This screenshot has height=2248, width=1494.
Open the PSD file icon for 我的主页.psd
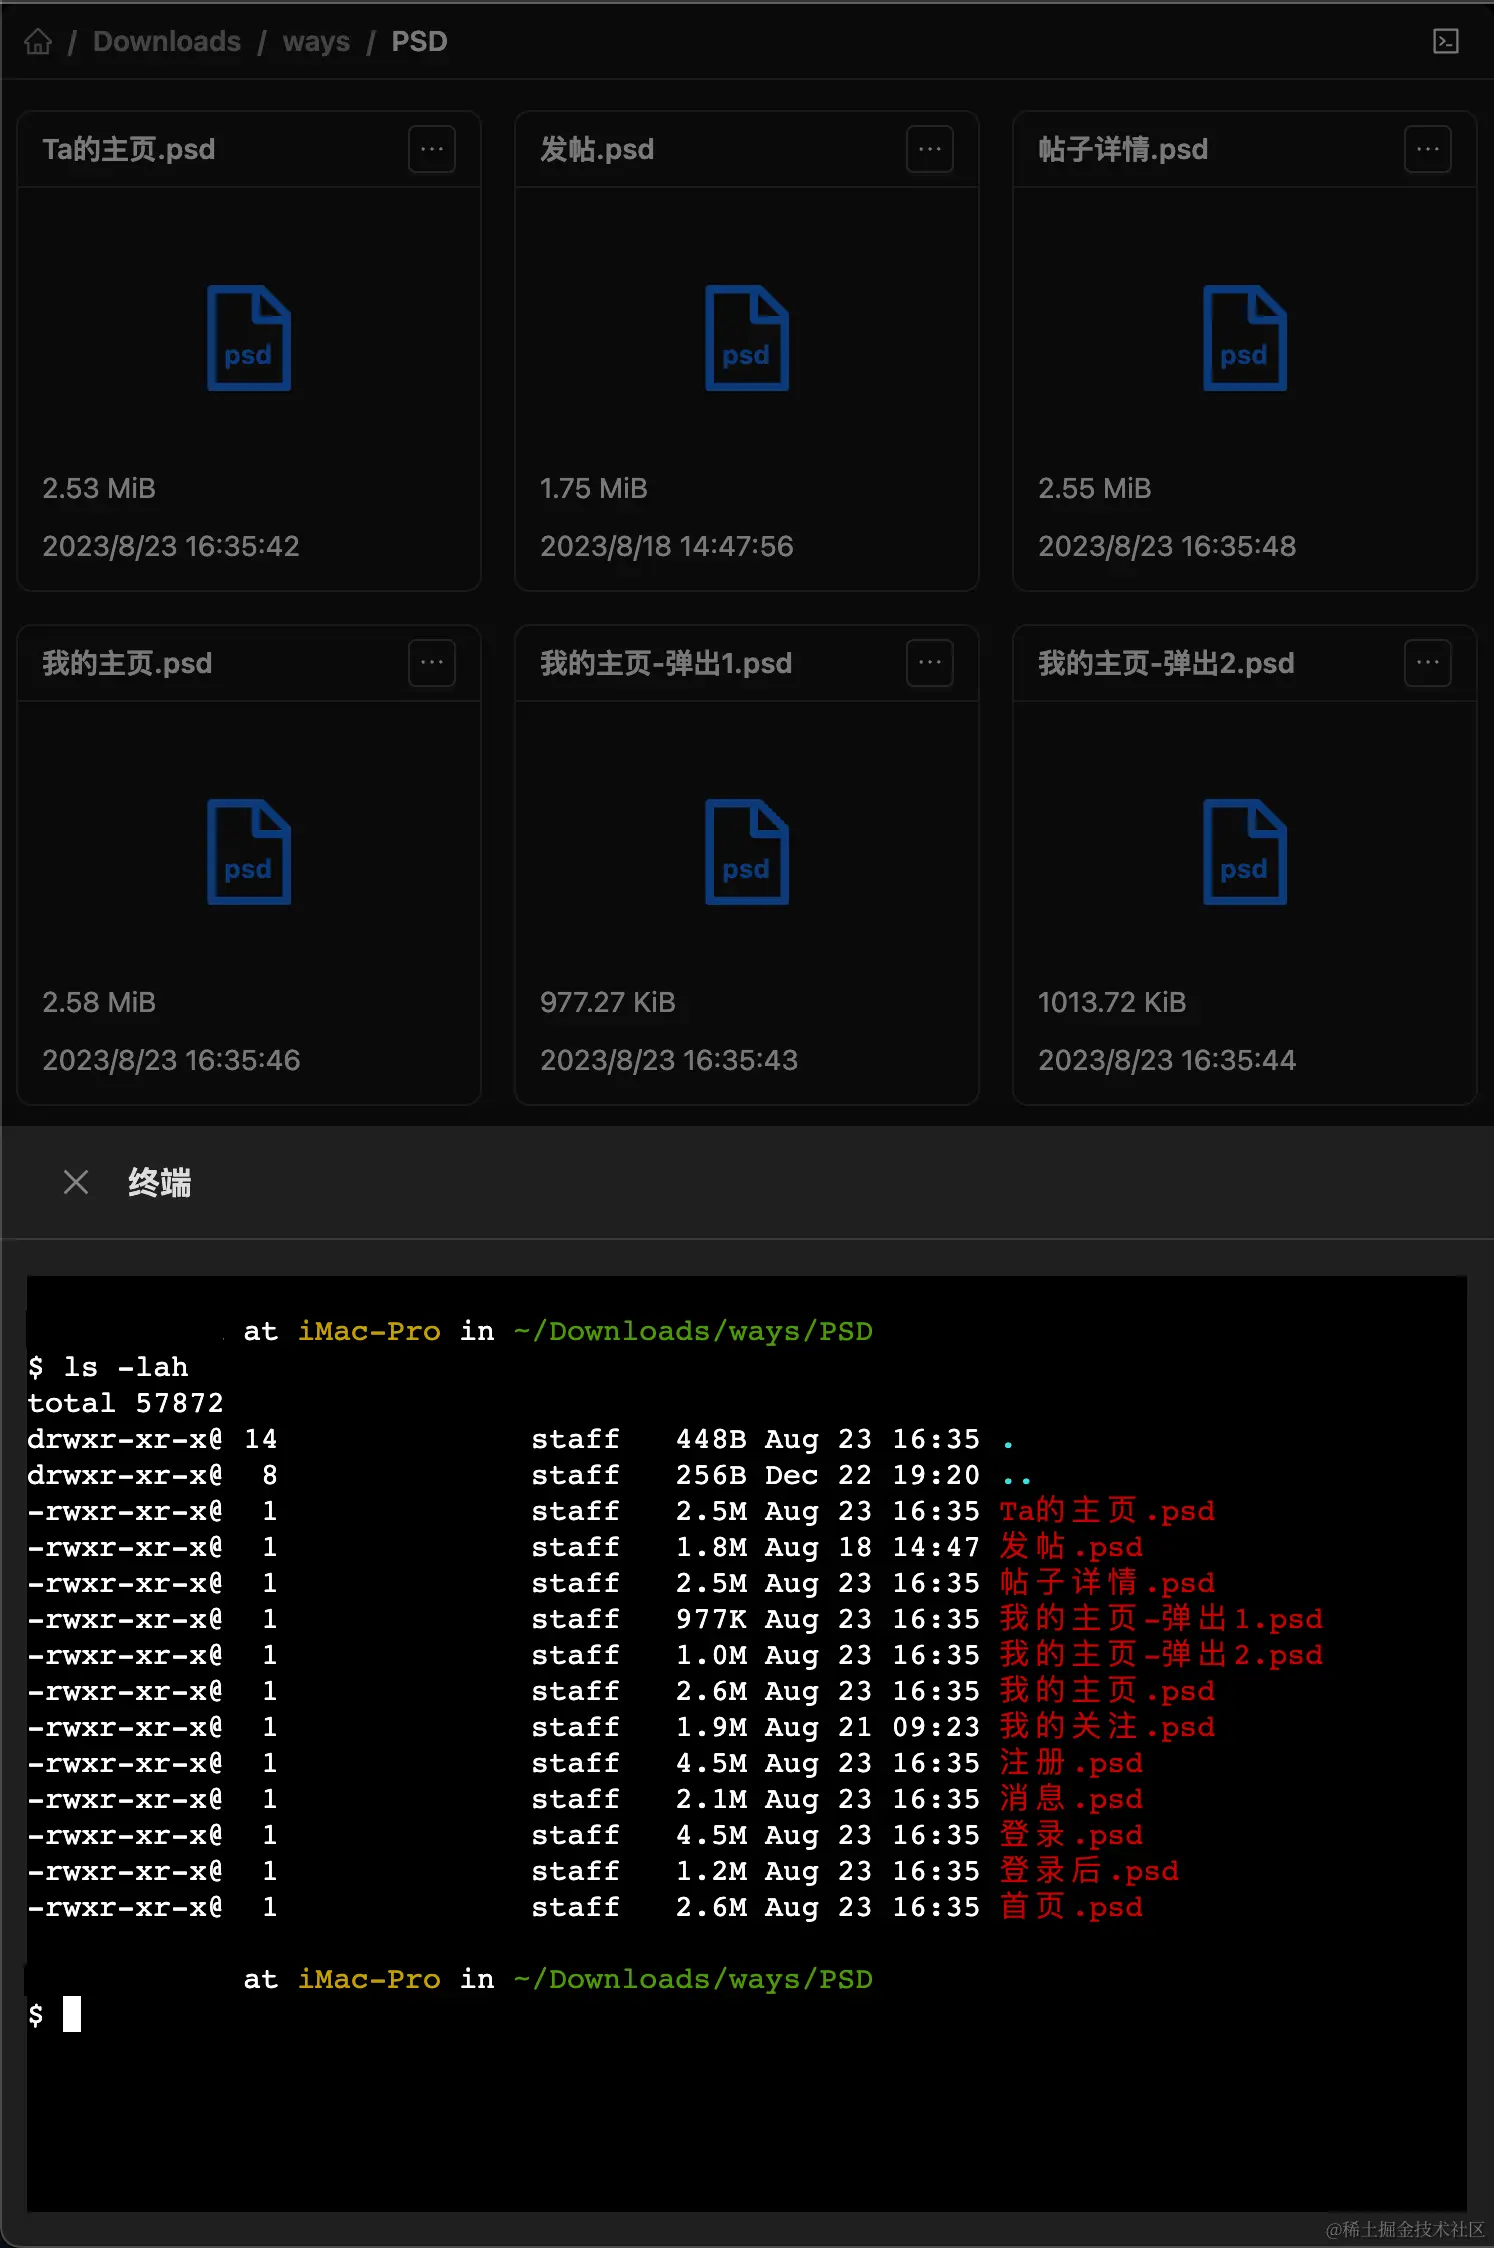(249, 852)
